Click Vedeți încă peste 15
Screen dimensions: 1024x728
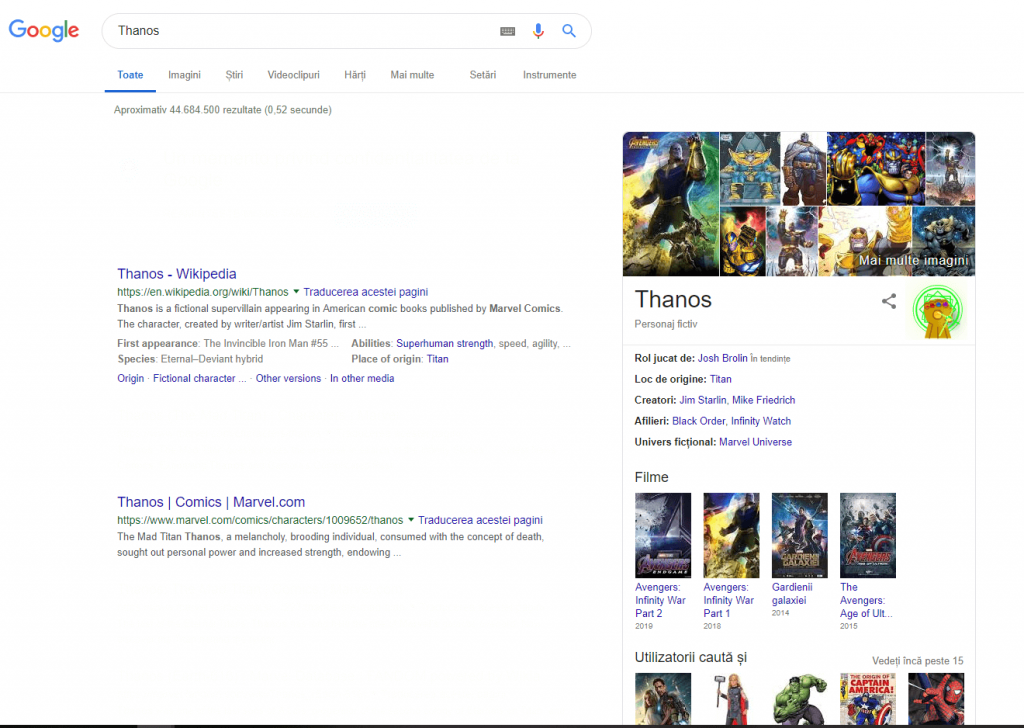(918, 661)
